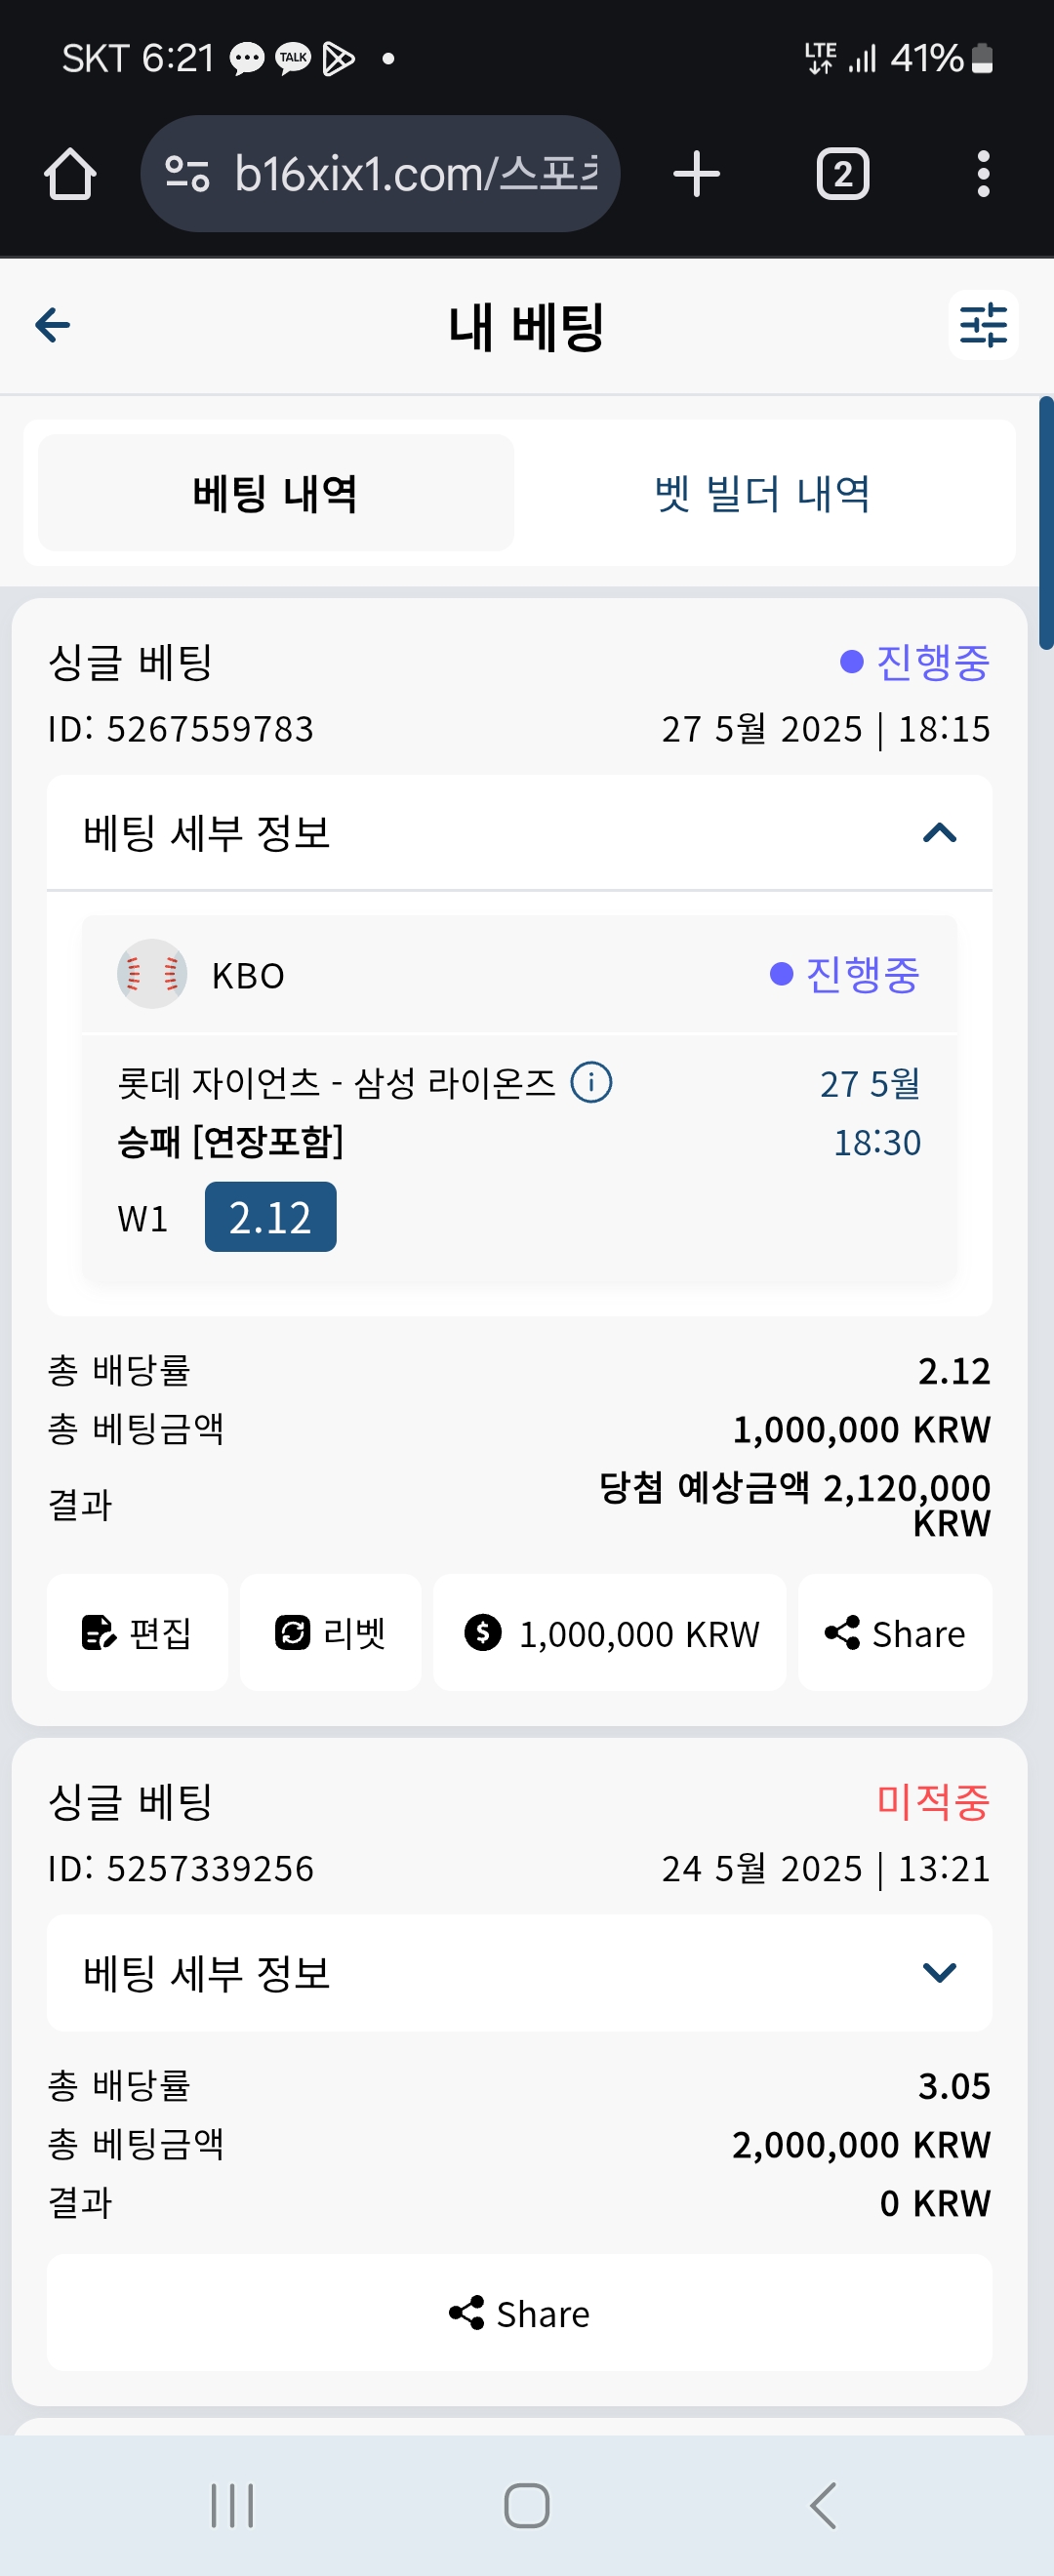Tap the browser home icon
Screen dimensions: 1054x2576
click(x=70, y=174)
